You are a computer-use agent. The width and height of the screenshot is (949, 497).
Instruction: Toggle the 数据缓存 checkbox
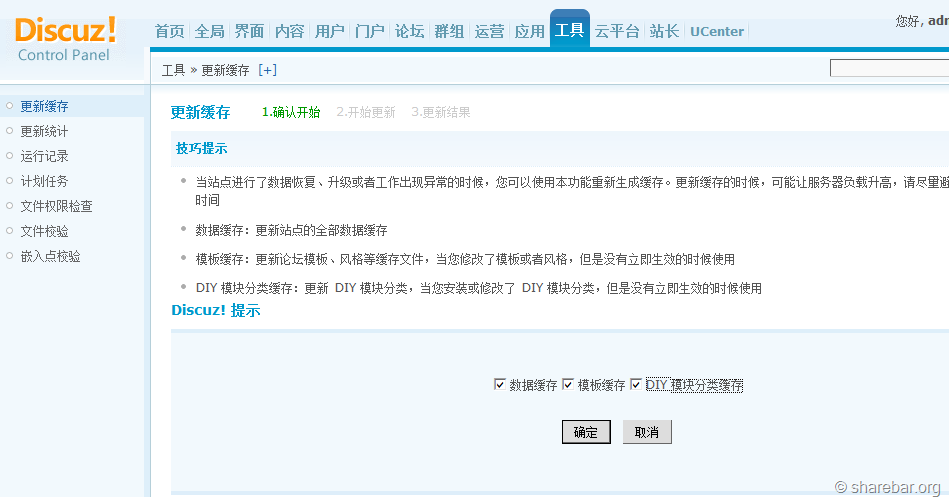tap(500, 385)
